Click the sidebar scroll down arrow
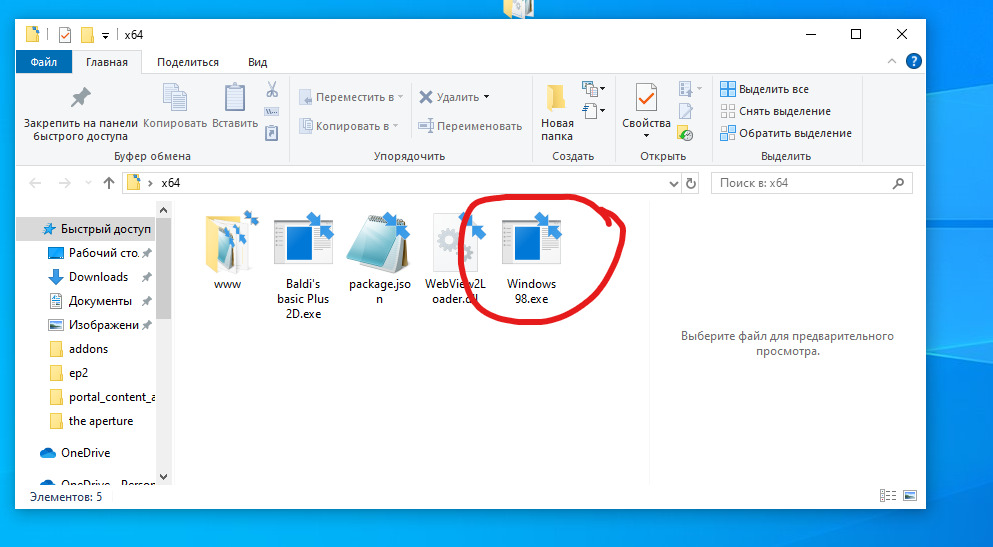Viewport: 993px width, 547px height. point(163,477)
